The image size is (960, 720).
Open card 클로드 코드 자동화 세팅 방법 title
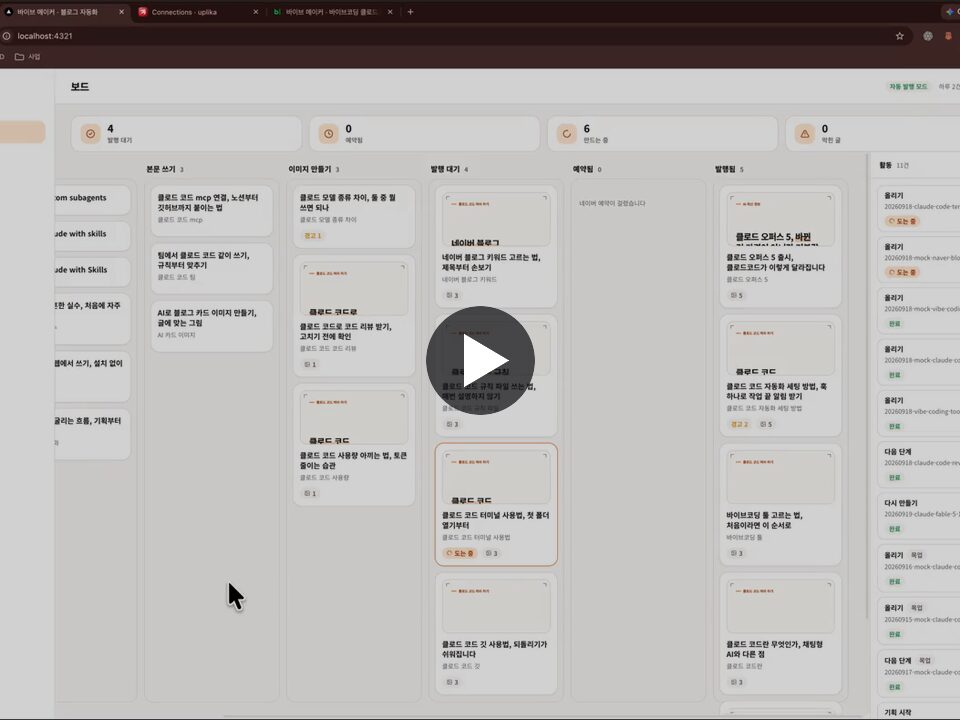click(776, 391)
